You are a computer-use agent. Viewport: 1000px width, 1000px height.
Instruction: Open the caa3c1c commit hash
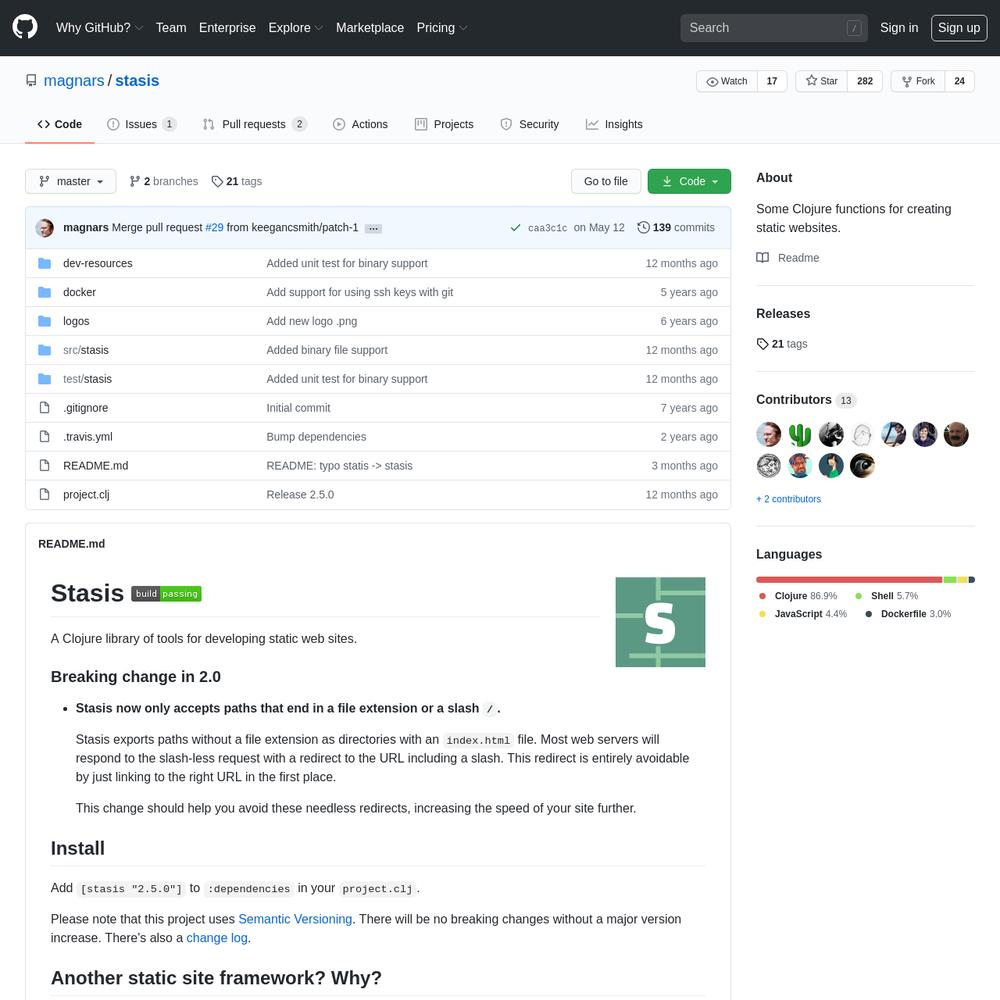tap(547, 228)
